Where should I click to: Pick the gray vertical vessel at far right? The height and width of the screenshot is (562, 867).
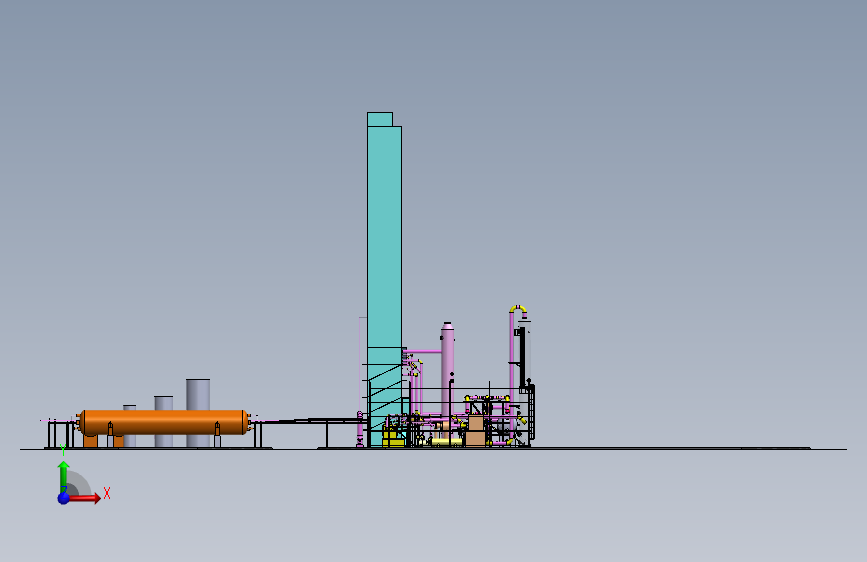(525, 354)
